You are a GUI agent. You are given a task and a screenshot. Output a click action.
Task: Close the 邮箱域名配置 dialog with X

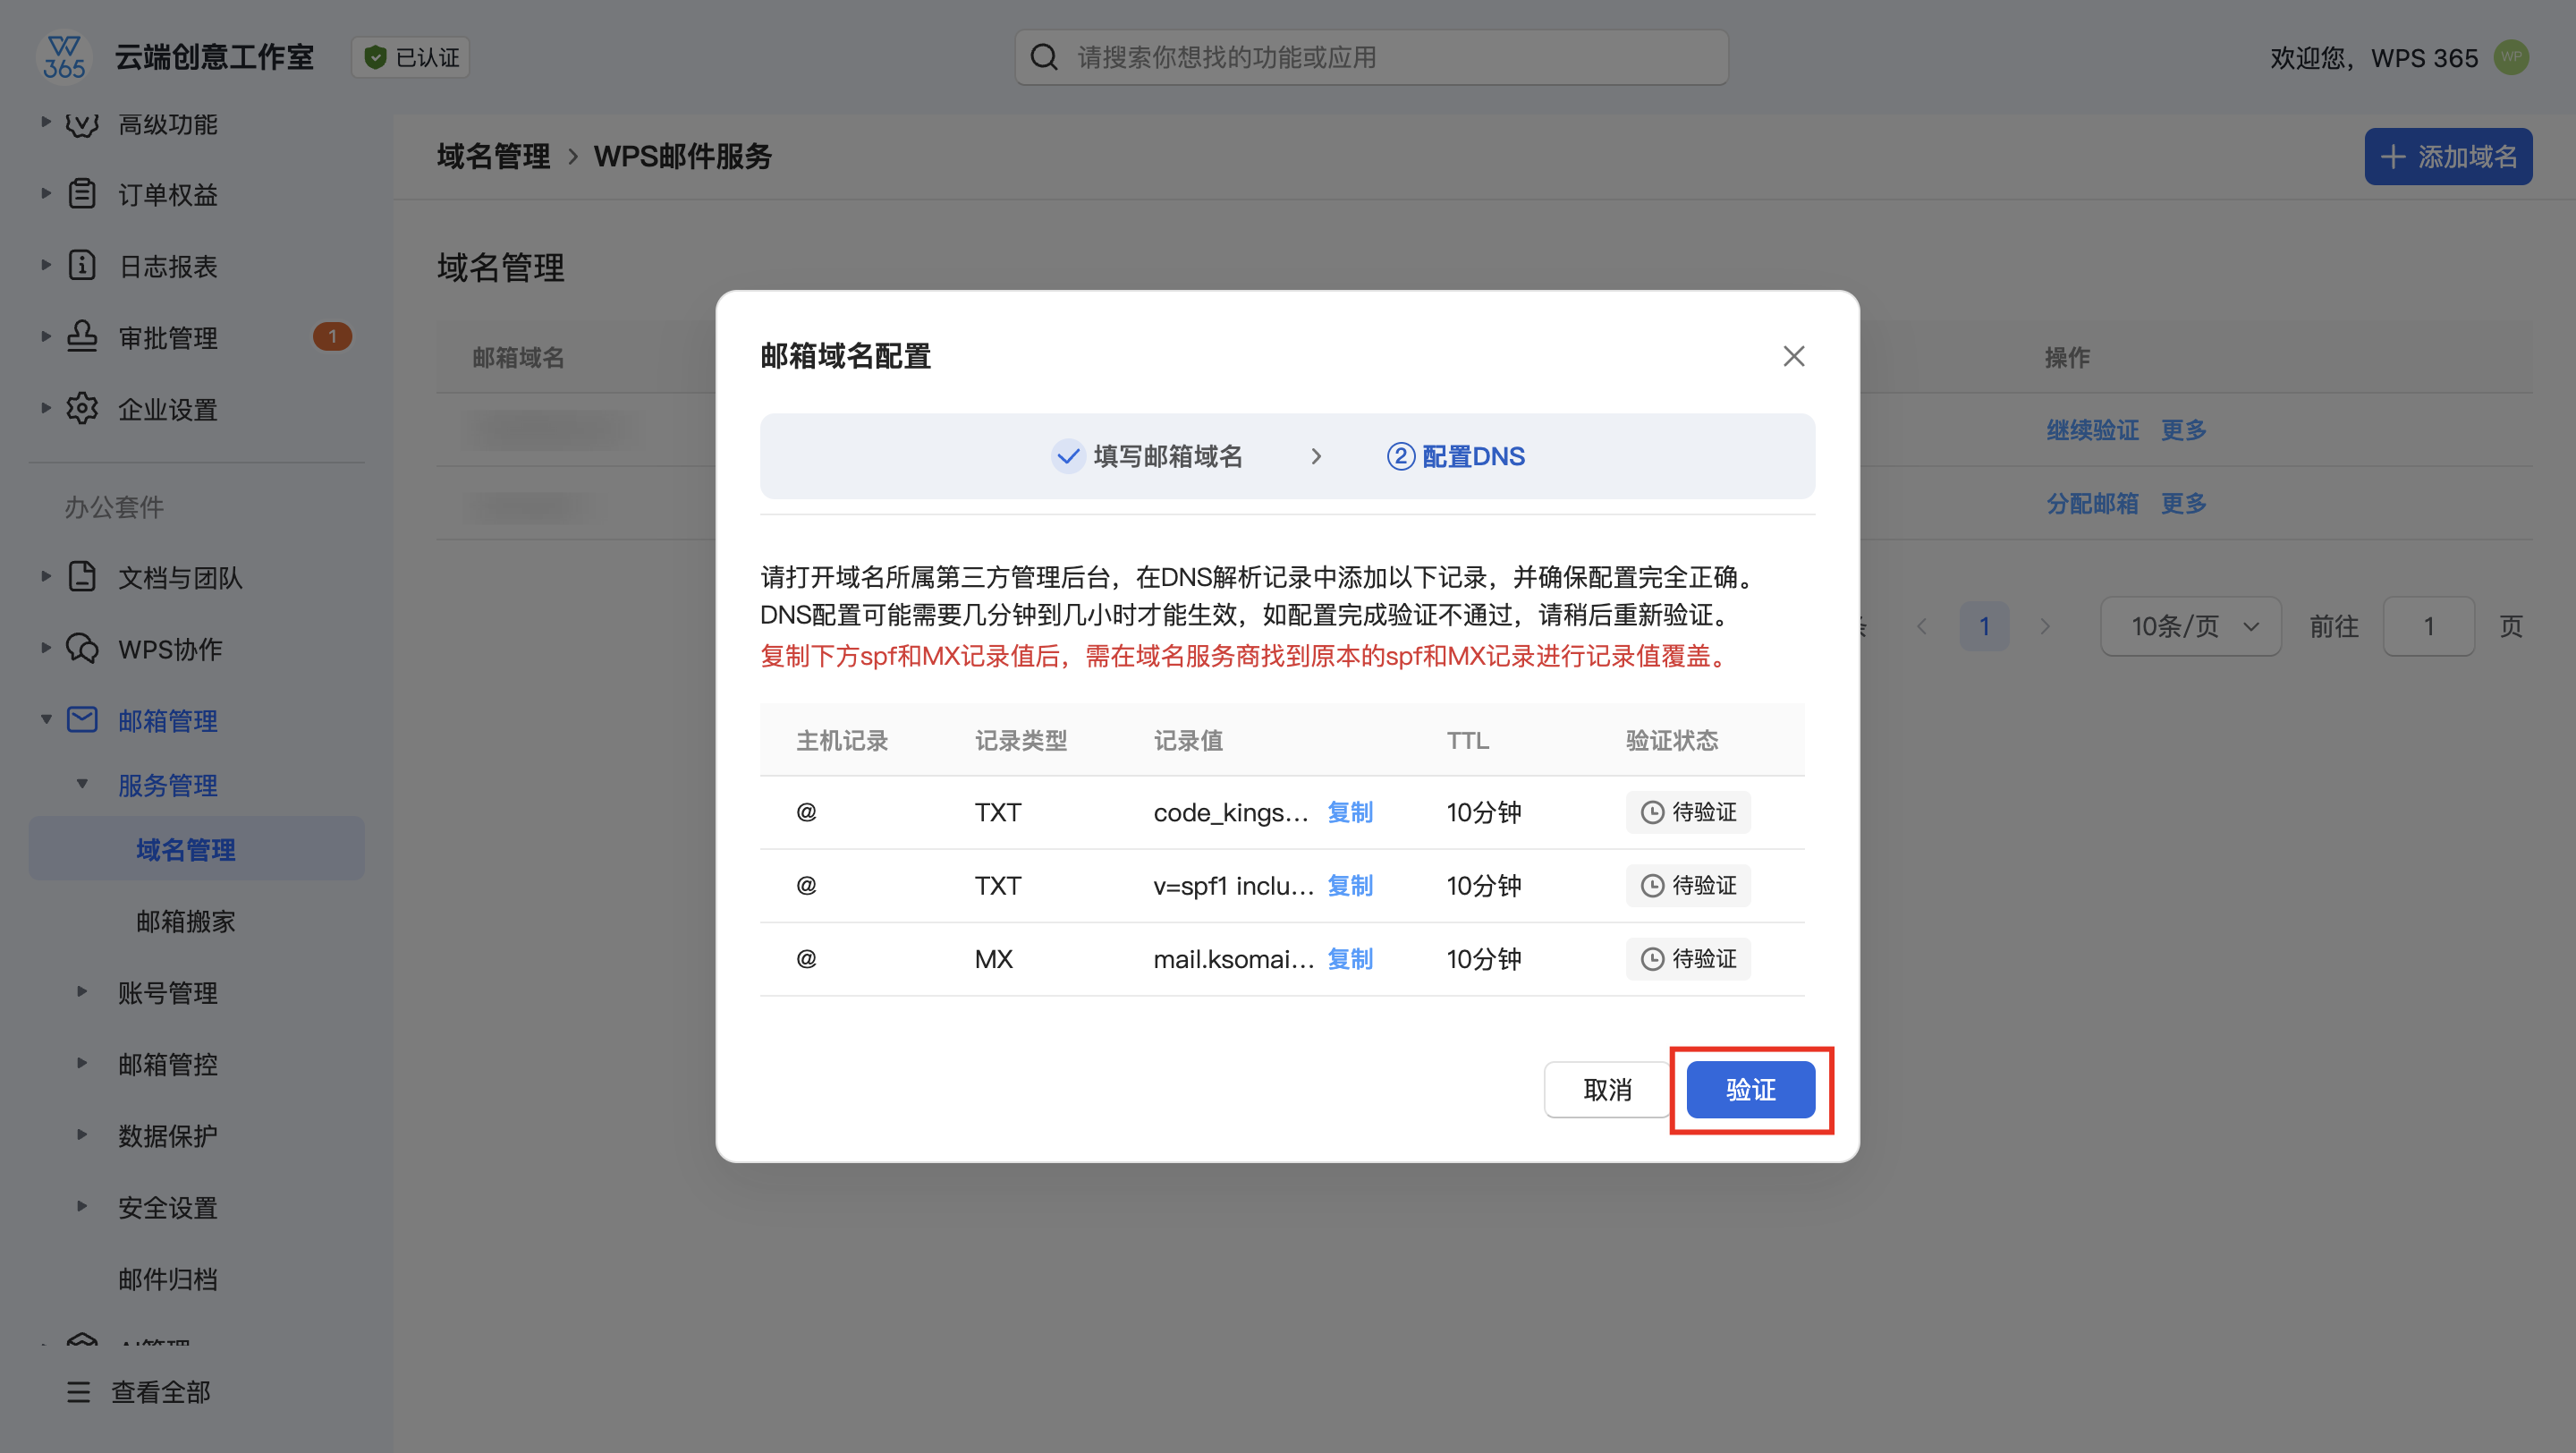(x=1793, y=356)
